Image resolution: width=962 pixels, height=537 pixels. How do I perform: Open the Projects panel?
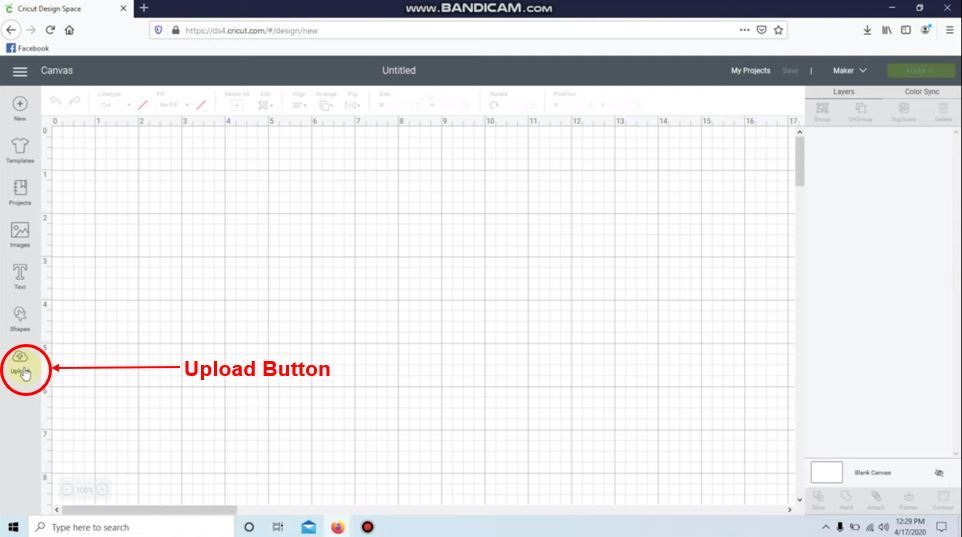tap(20, 192)
